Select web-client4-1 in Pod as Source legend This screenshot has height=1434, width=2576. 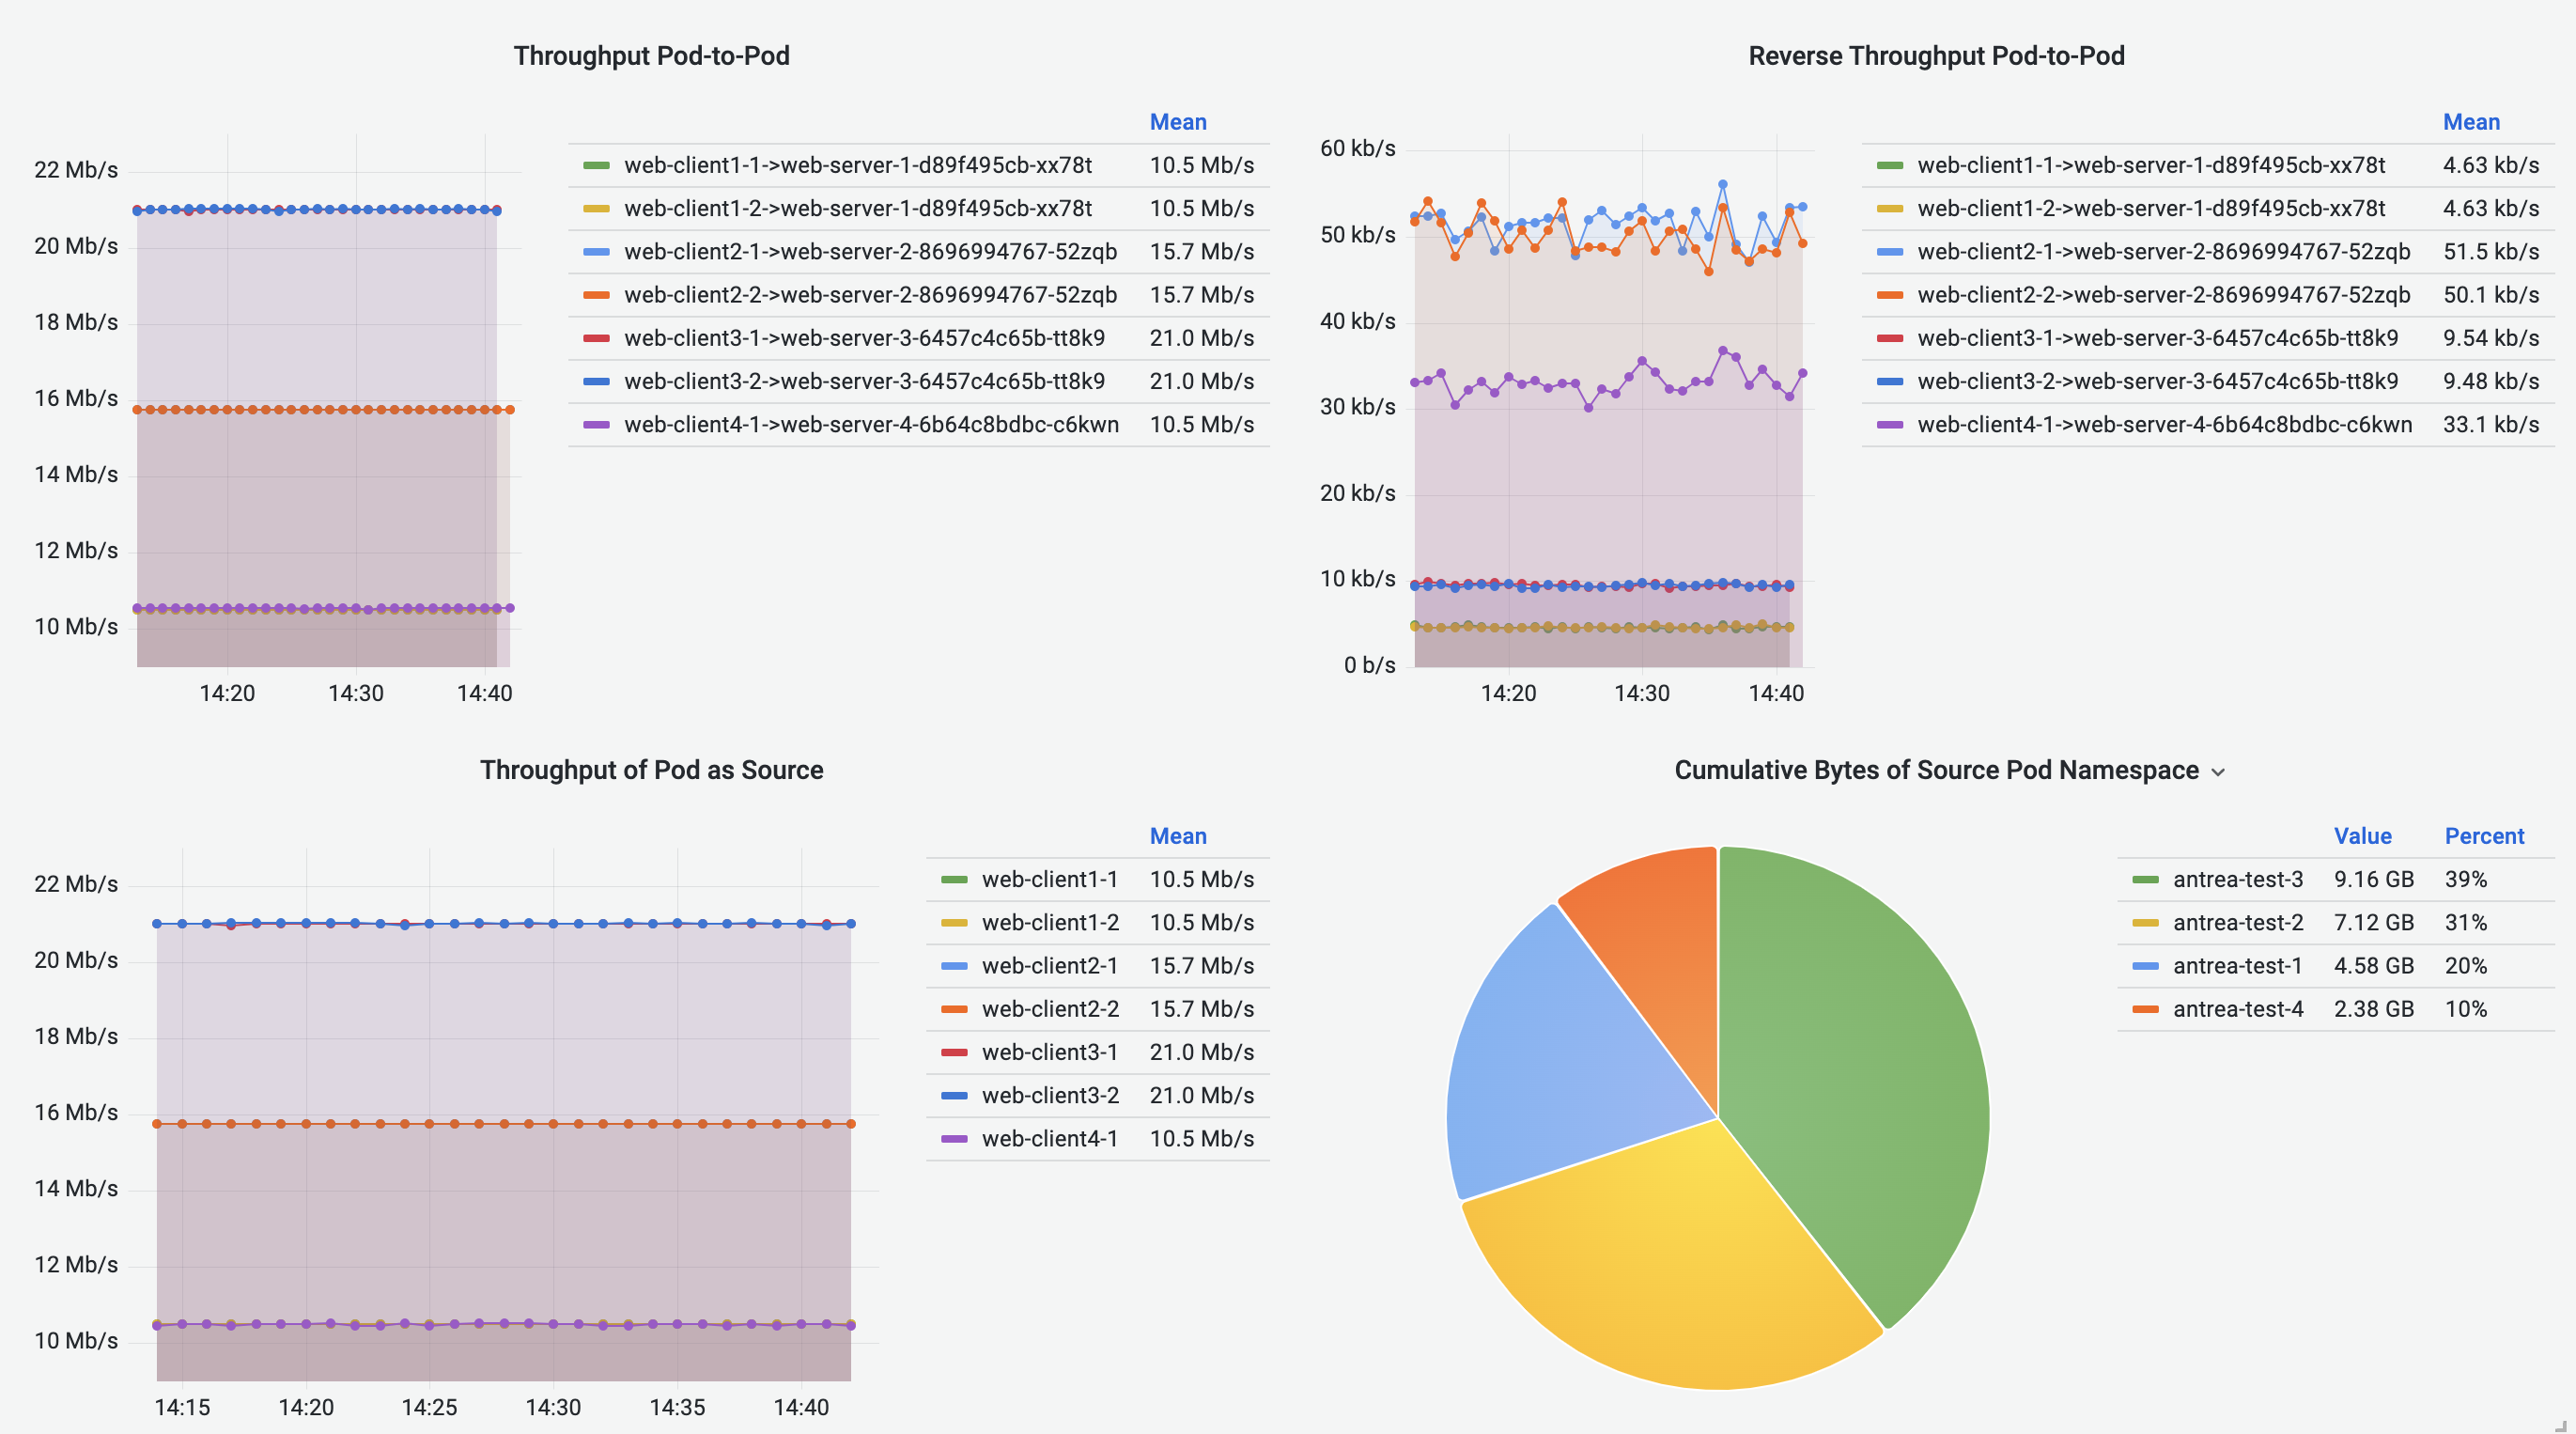(1050, 1138)
